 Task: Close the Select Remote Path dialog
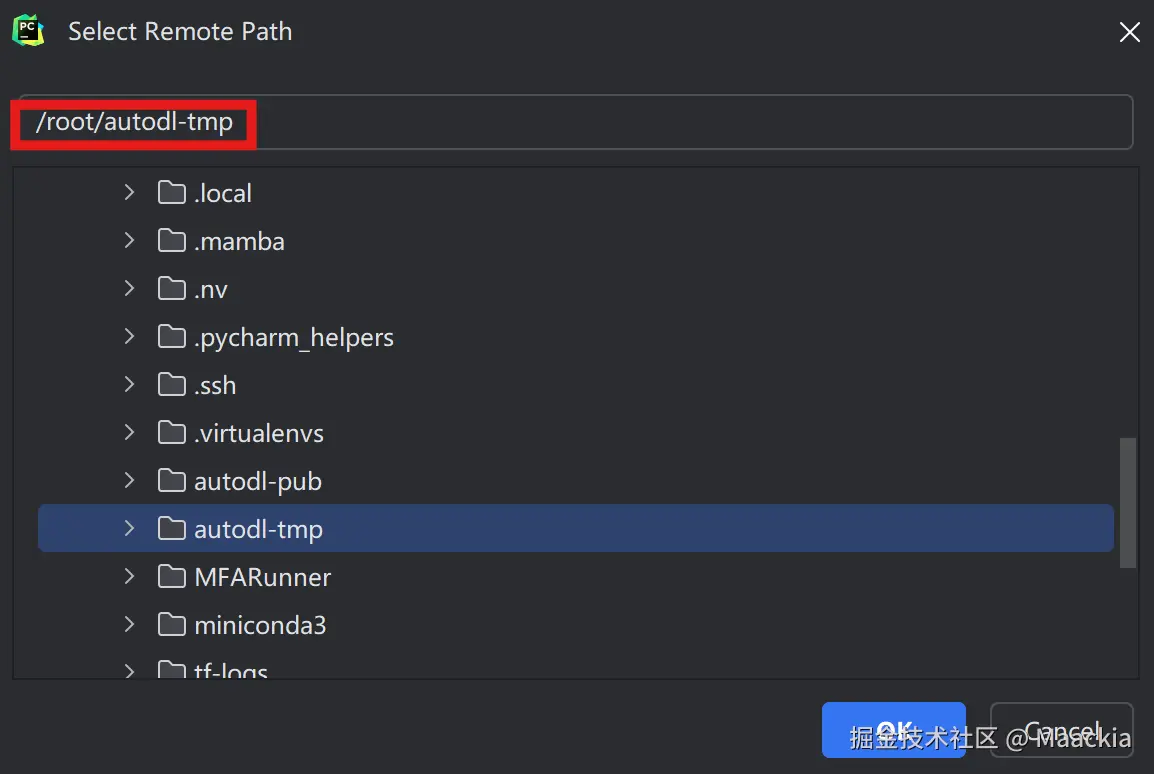[x=1129, y=32]
